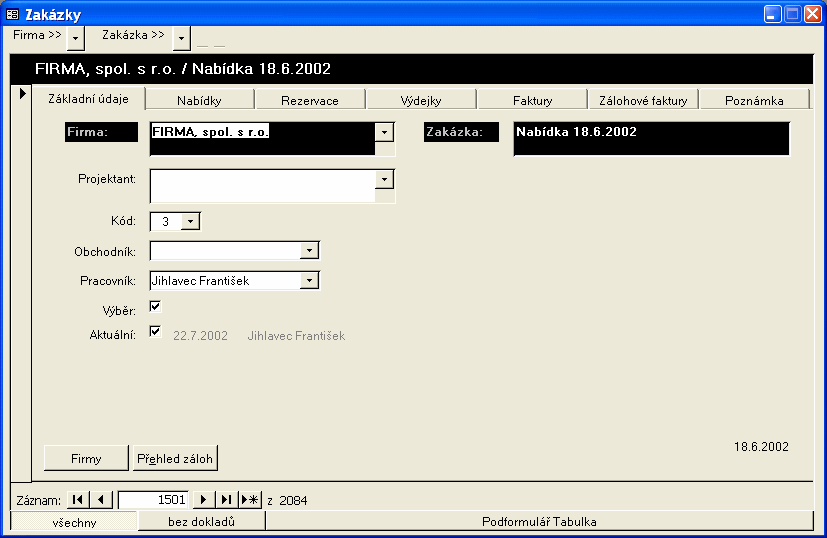This screenshot has height=538, width=827.
Task: Go to next record arrow
Action: [203, 499]
